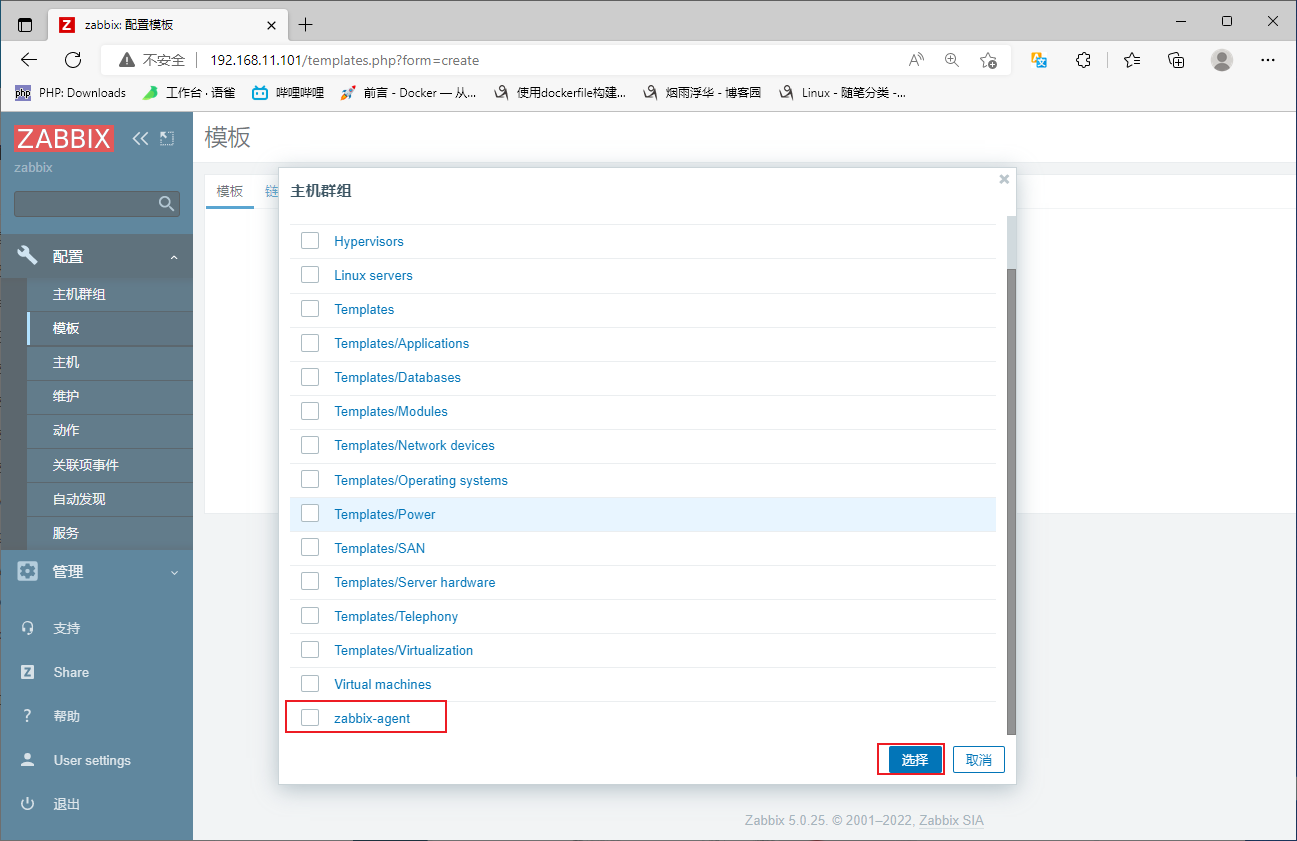Click the browser refresh icon

73,60
